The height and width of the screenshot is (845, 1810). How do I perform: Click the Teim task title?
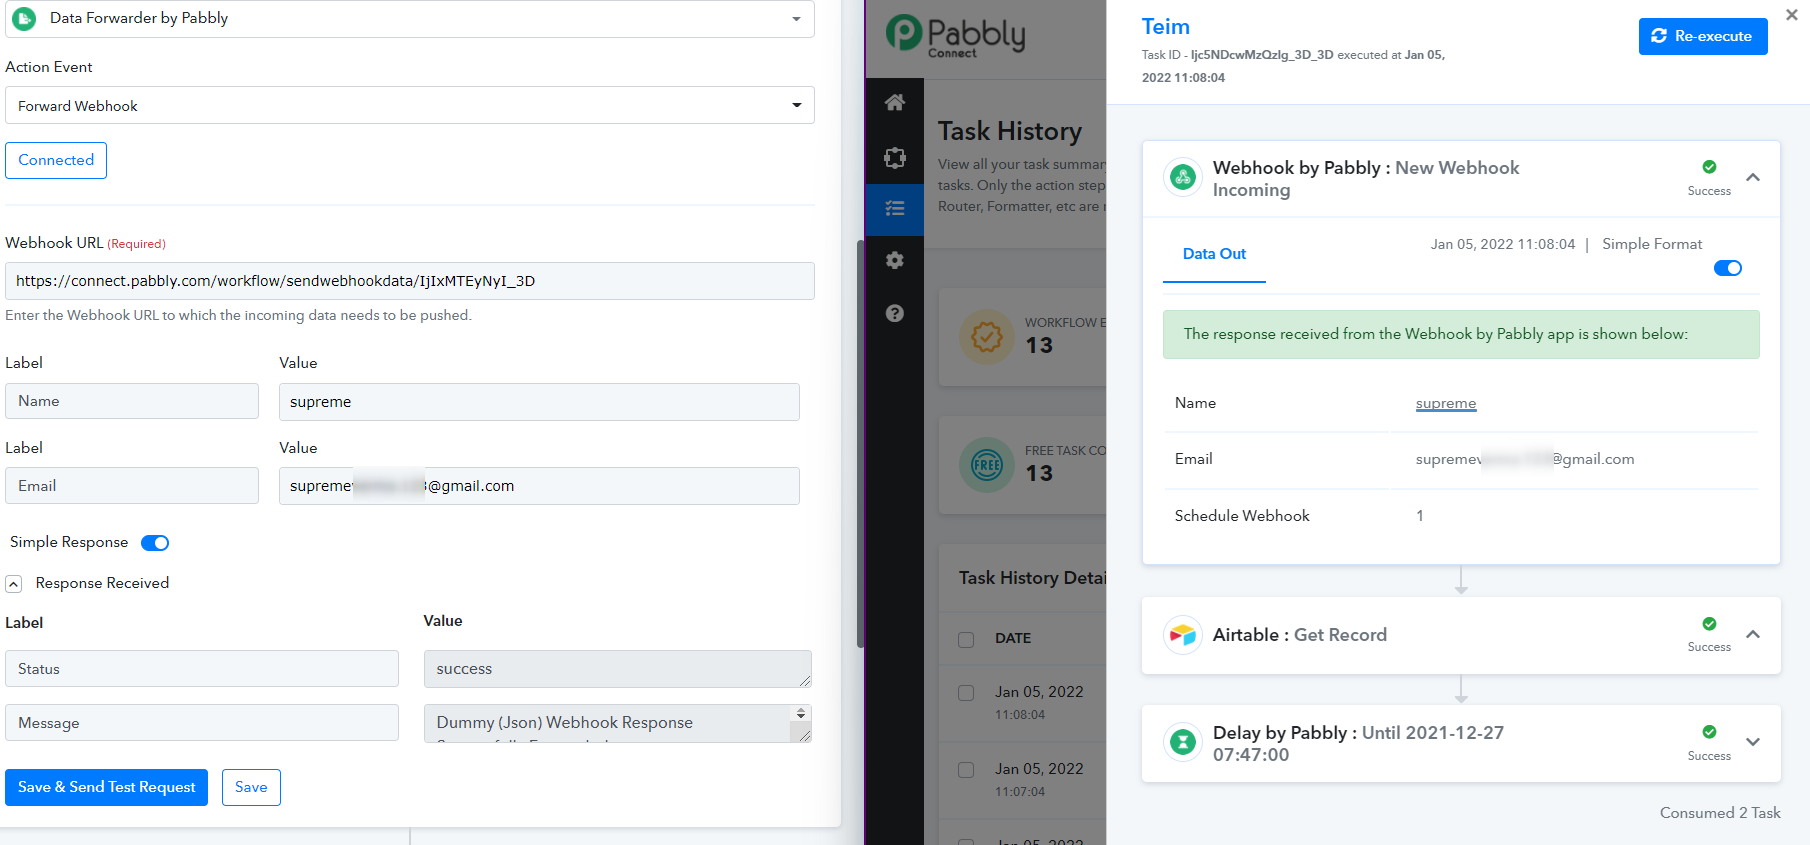point(1166,27)
